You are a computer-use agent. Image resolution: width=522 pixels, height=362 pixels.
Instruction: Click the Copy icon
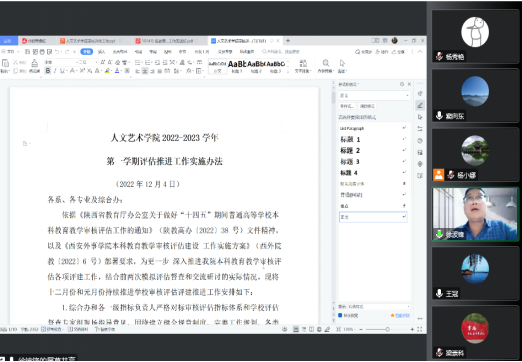pos(15,71)
